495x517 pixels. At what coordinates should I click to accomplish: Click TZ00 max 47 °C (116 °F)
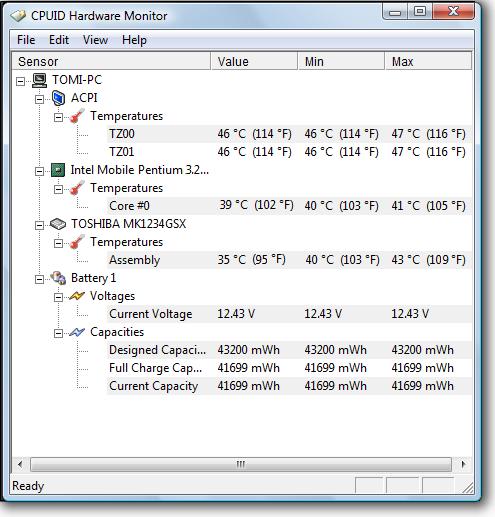point(428,134)
